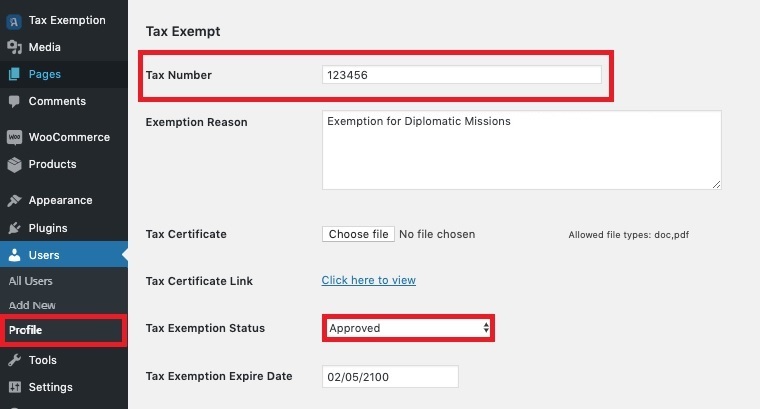Click the Tools wrench icon
The width and height of the screenshot is (760, 409).
pos(15,360)
